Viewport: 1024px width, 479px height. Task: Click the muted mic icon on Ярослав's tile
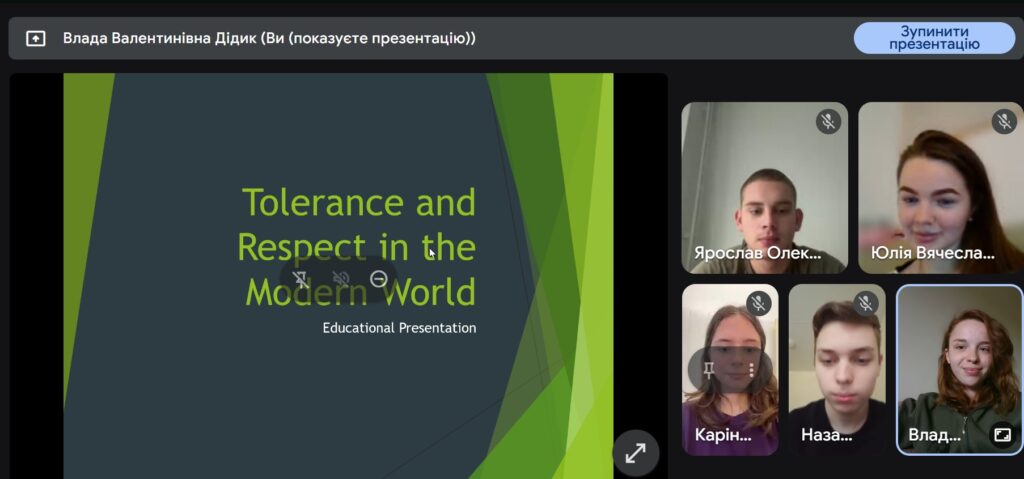(828, 122)
